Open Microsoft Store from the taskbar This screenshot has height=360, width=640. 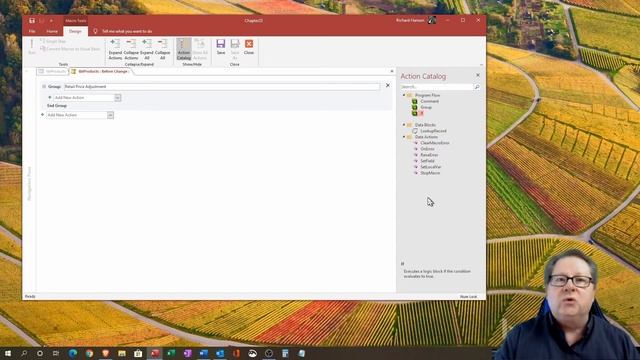pyautogui.click(x=138, y=353)
